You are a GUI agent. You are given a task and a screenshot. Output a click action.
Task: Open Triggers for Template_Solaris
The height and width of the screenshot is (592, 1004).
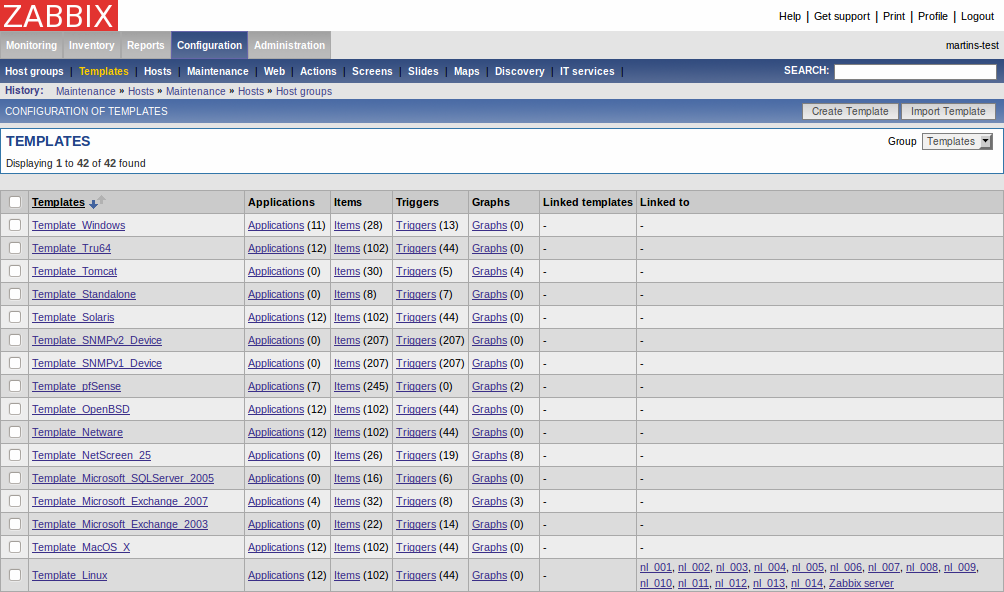pyautogui.click(x=416, y=317)
